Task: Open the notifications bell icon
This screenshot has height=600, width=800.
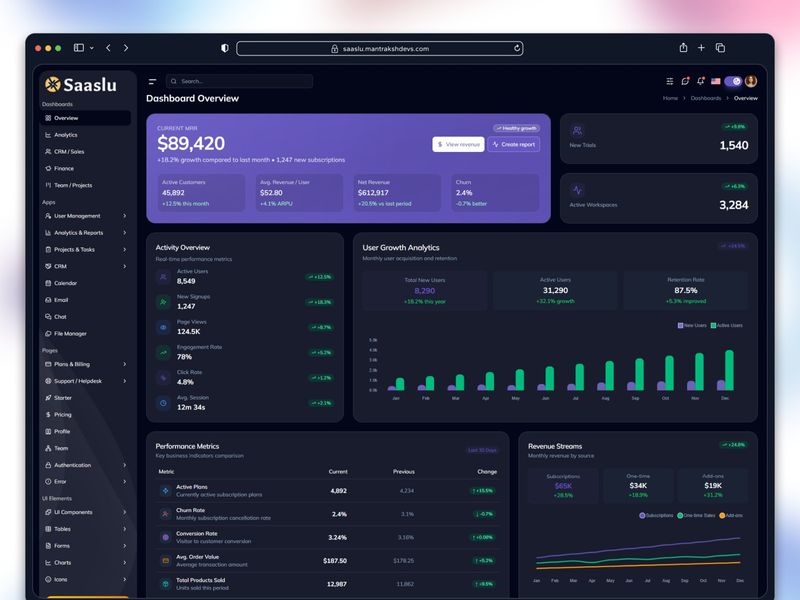Action: coord(701,81)
